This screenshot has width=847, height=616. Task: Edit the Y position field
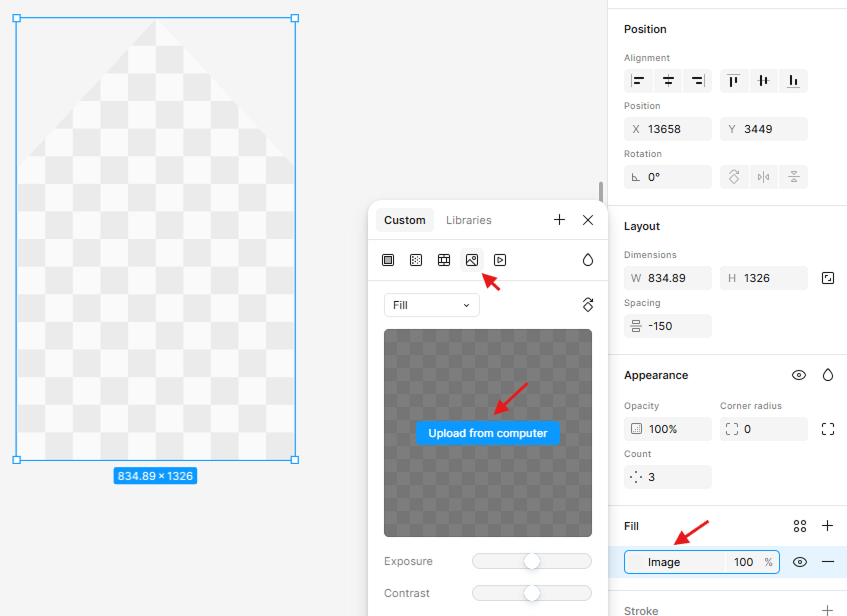click(x=763, y=129)
